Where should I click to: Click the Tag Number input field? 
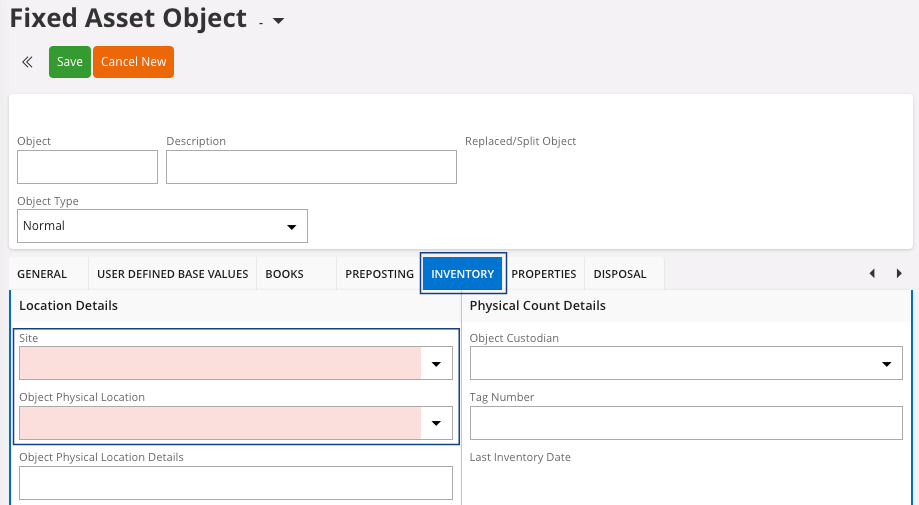686,424
